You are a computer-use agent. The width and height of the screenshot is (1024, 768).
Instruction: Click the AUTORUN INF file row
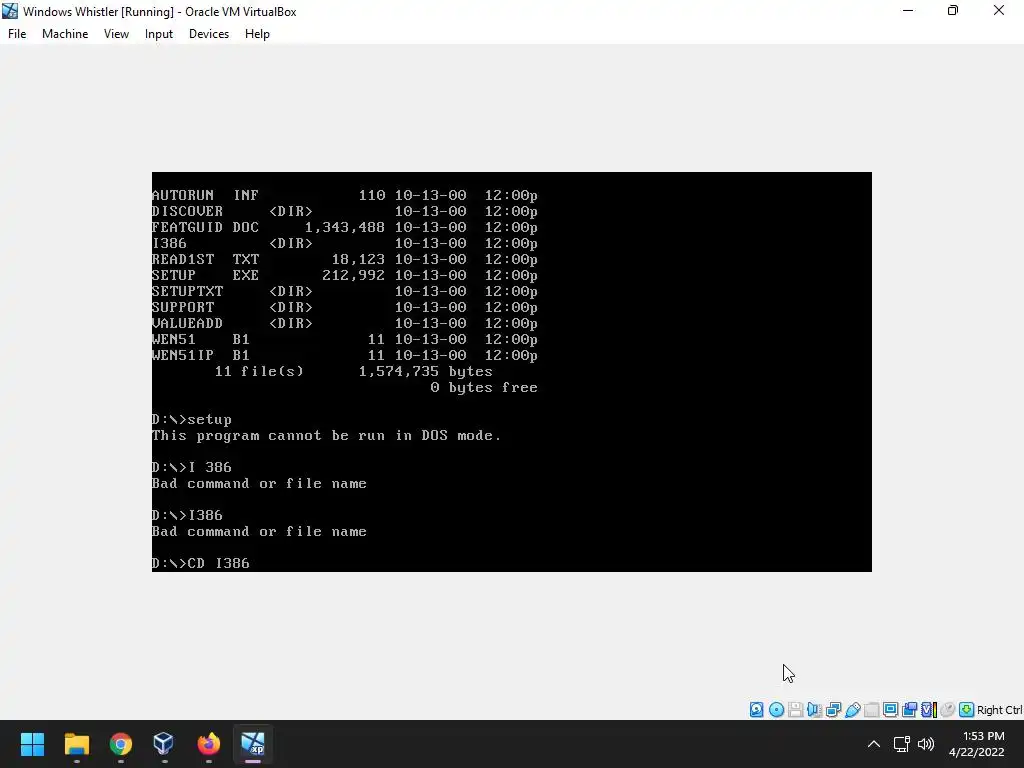[x=345, y=195]
